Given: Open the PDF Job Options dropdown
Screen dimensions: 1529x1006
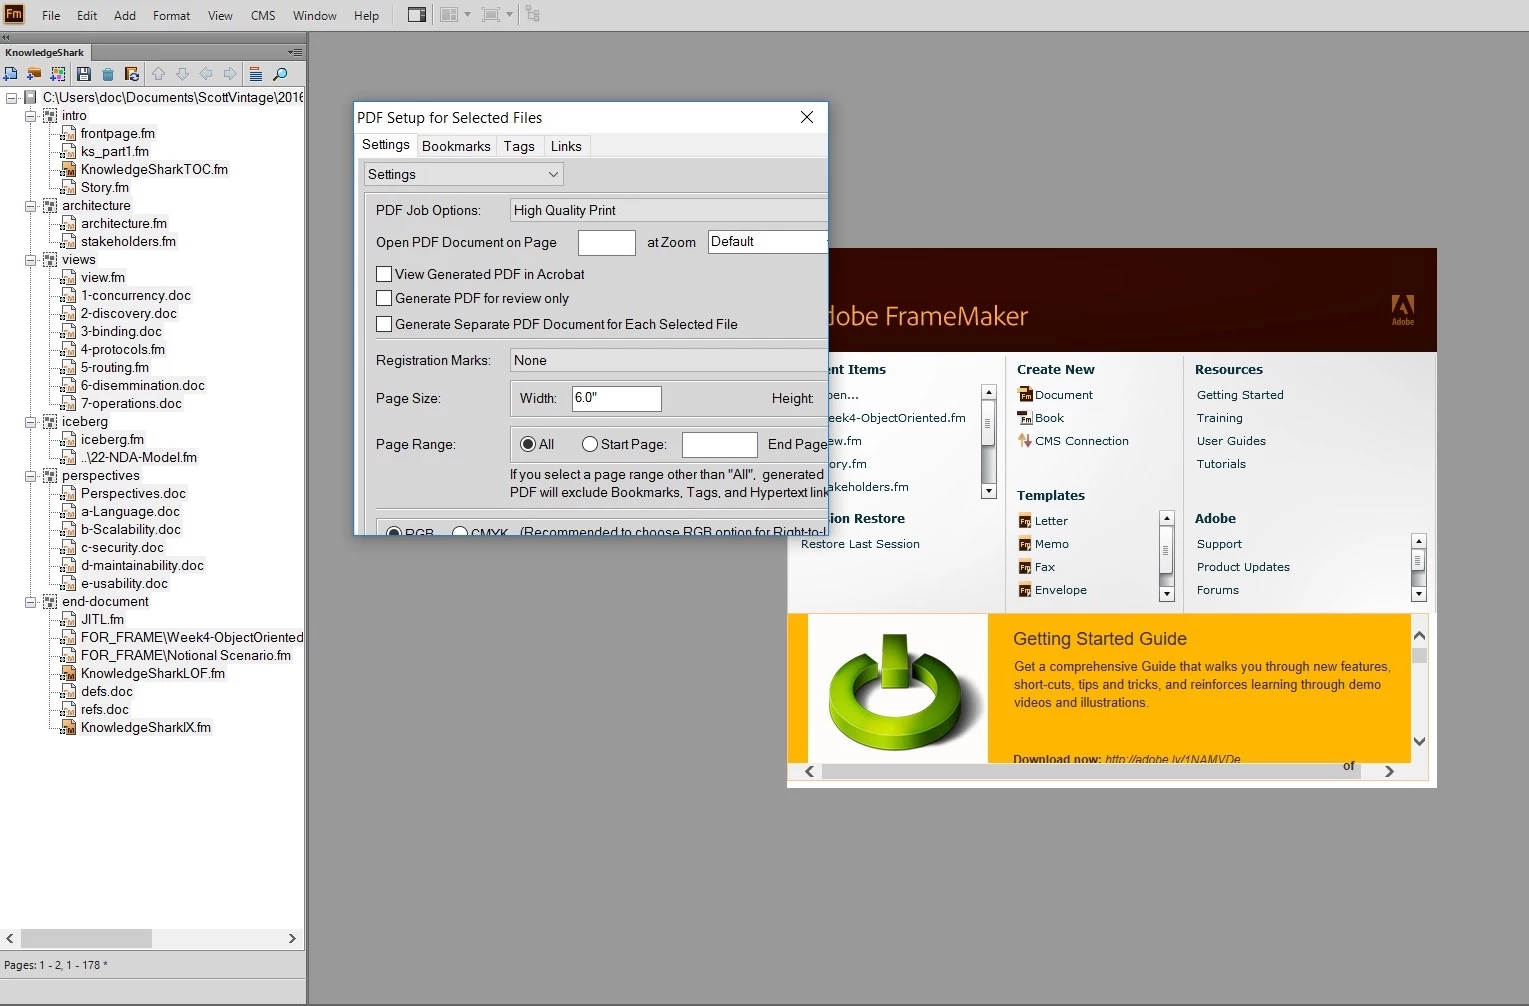Looking at the screenshot, I should tap(668, 210).
